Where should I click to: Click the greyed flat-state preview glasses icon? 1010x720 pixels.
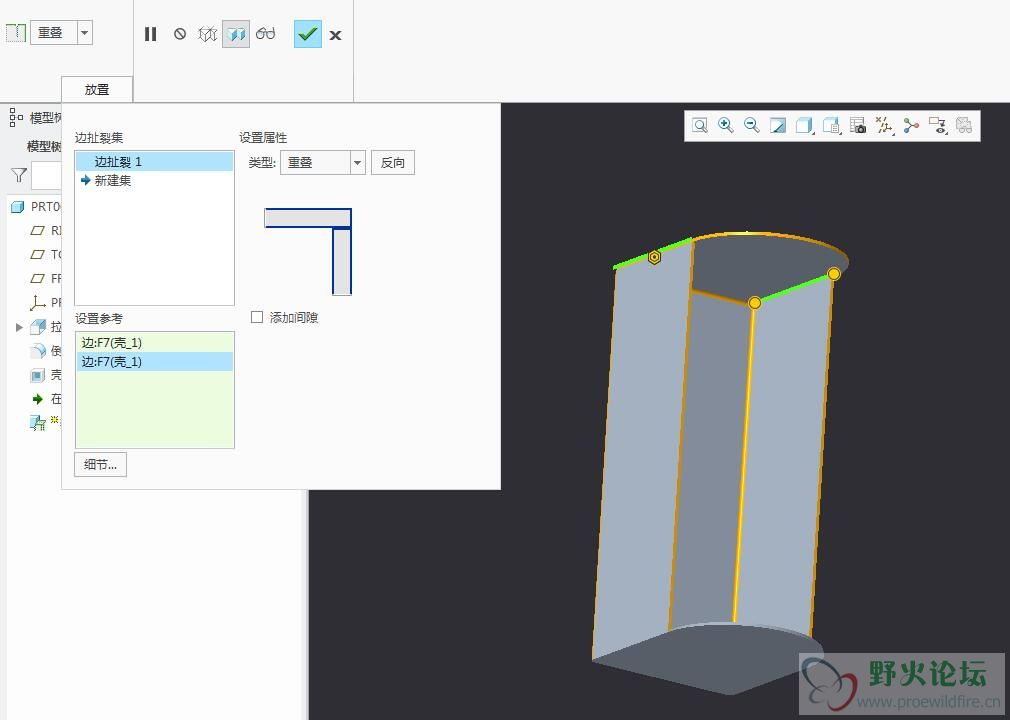(964, 126)
